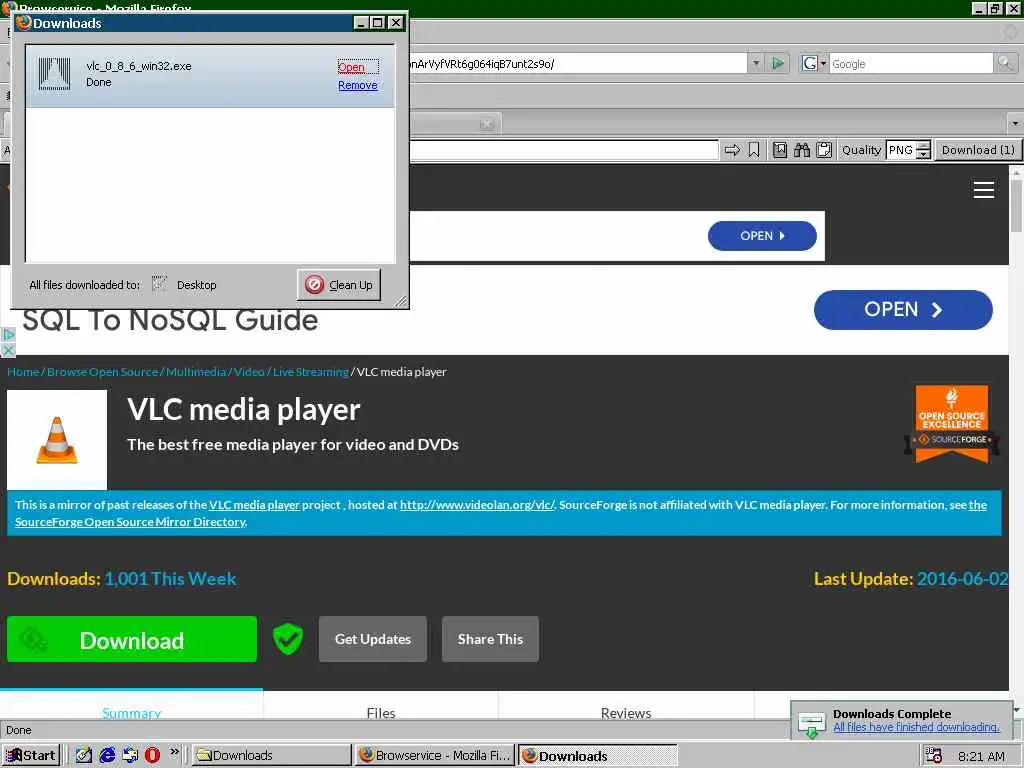Screen dimensions: 1024x768
Task: Close the browser tab
Action: [x=487, y=123]
